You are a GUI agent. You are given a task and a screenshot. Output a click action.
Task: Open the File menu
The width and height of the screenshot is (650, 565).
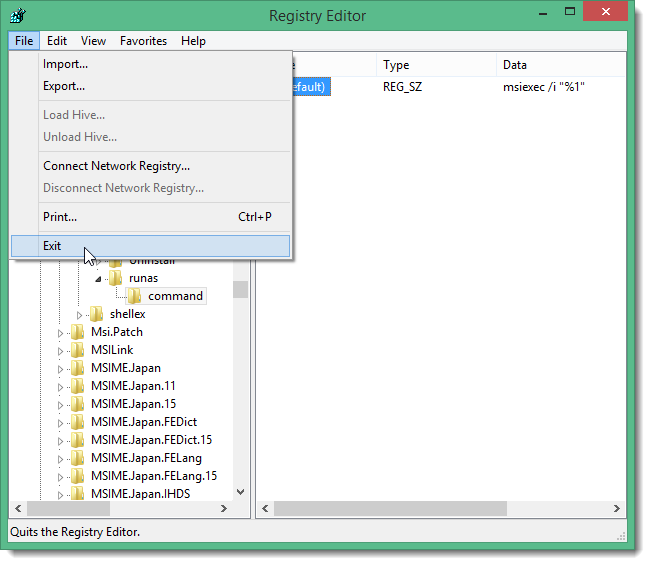(24, 41)
